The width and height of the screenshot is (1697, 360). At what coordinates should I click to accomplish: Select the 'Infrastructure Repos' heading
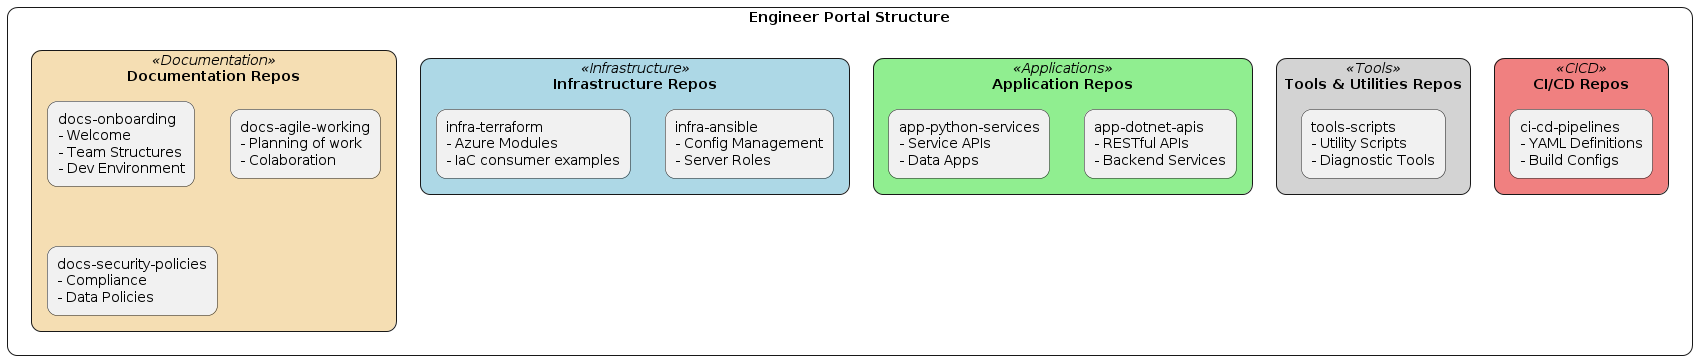click(x=634, y=84)
